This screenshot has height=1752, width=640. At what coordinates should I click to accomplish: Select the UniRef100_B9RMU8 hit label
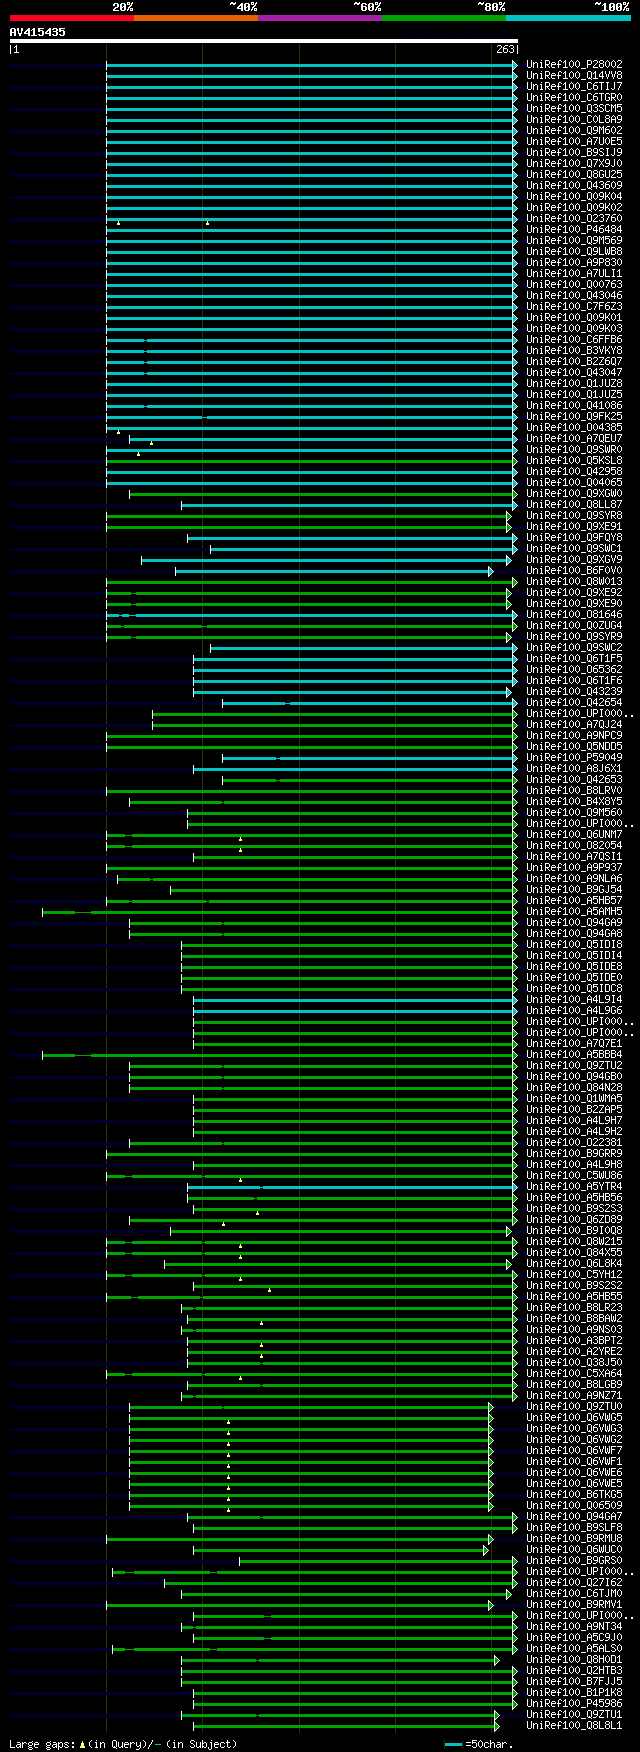[574, 1538]
